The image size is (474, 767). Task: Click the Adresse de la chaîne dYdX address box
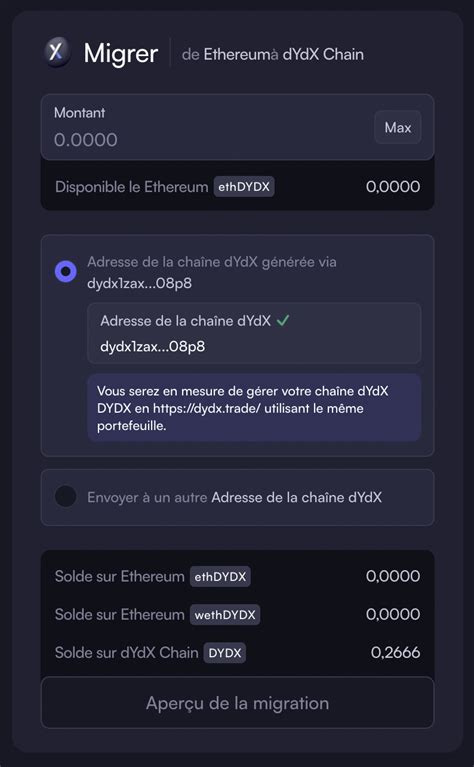[x=254, y=334]
